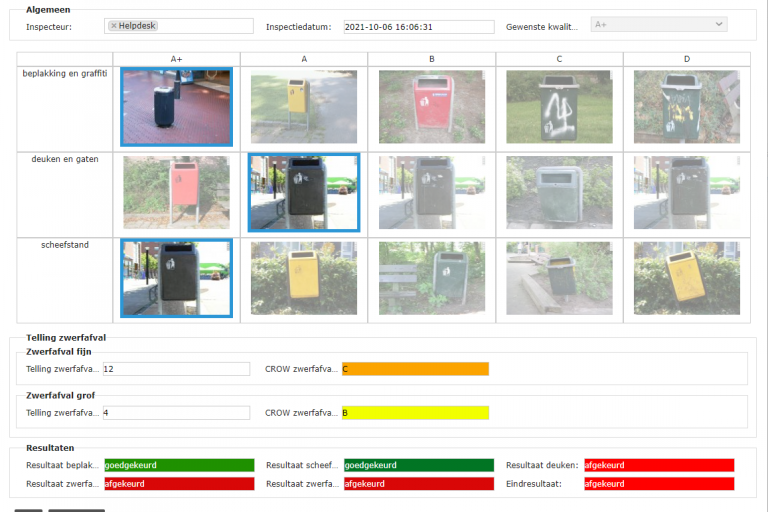This screenshot has height=512, width=768.
Task: Choose selected A image for deuken en gaten
Action: tap(304, 192)
